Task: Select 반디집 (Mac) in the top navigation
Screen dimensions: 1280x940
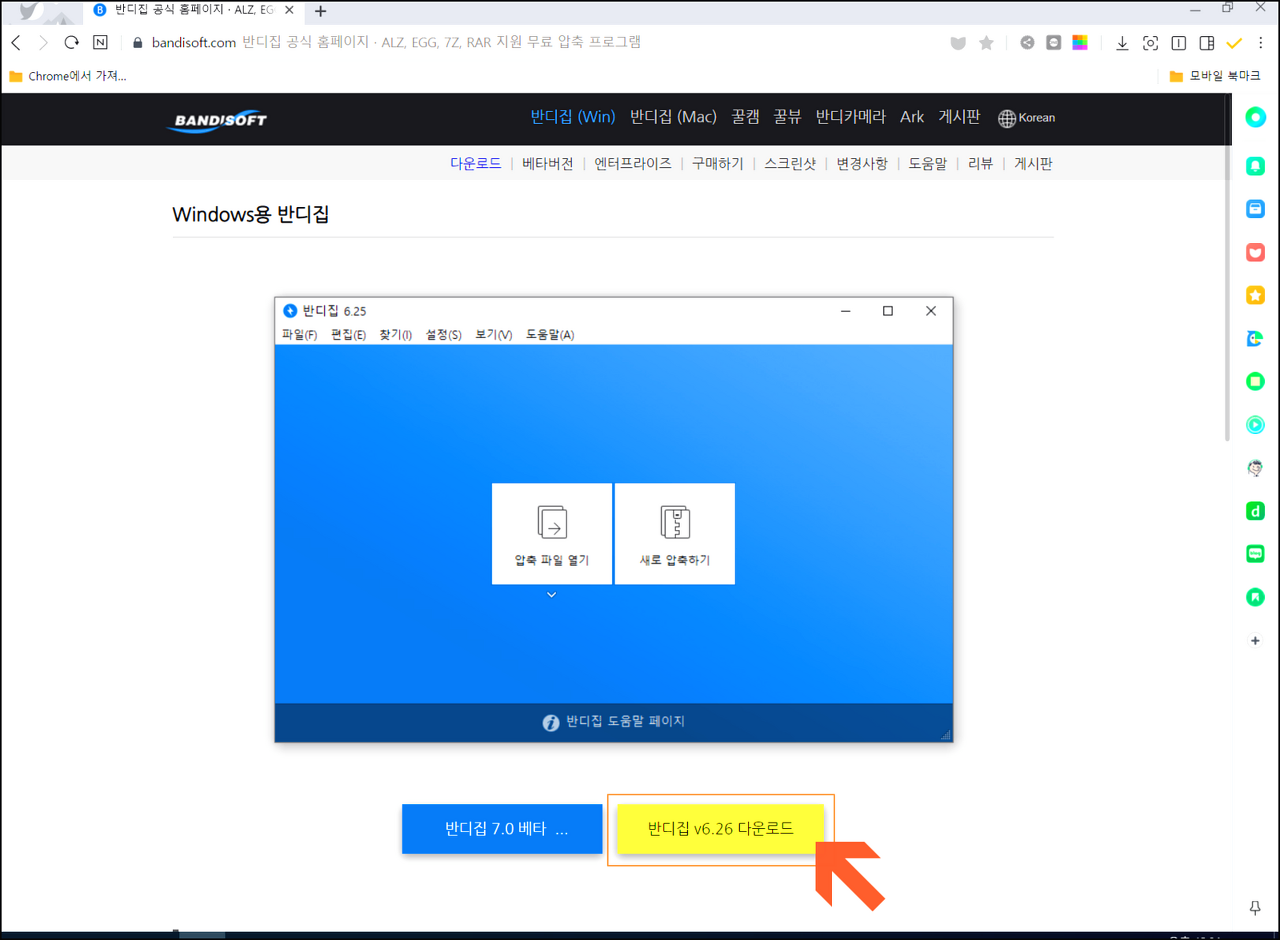Action: (673, 117)
